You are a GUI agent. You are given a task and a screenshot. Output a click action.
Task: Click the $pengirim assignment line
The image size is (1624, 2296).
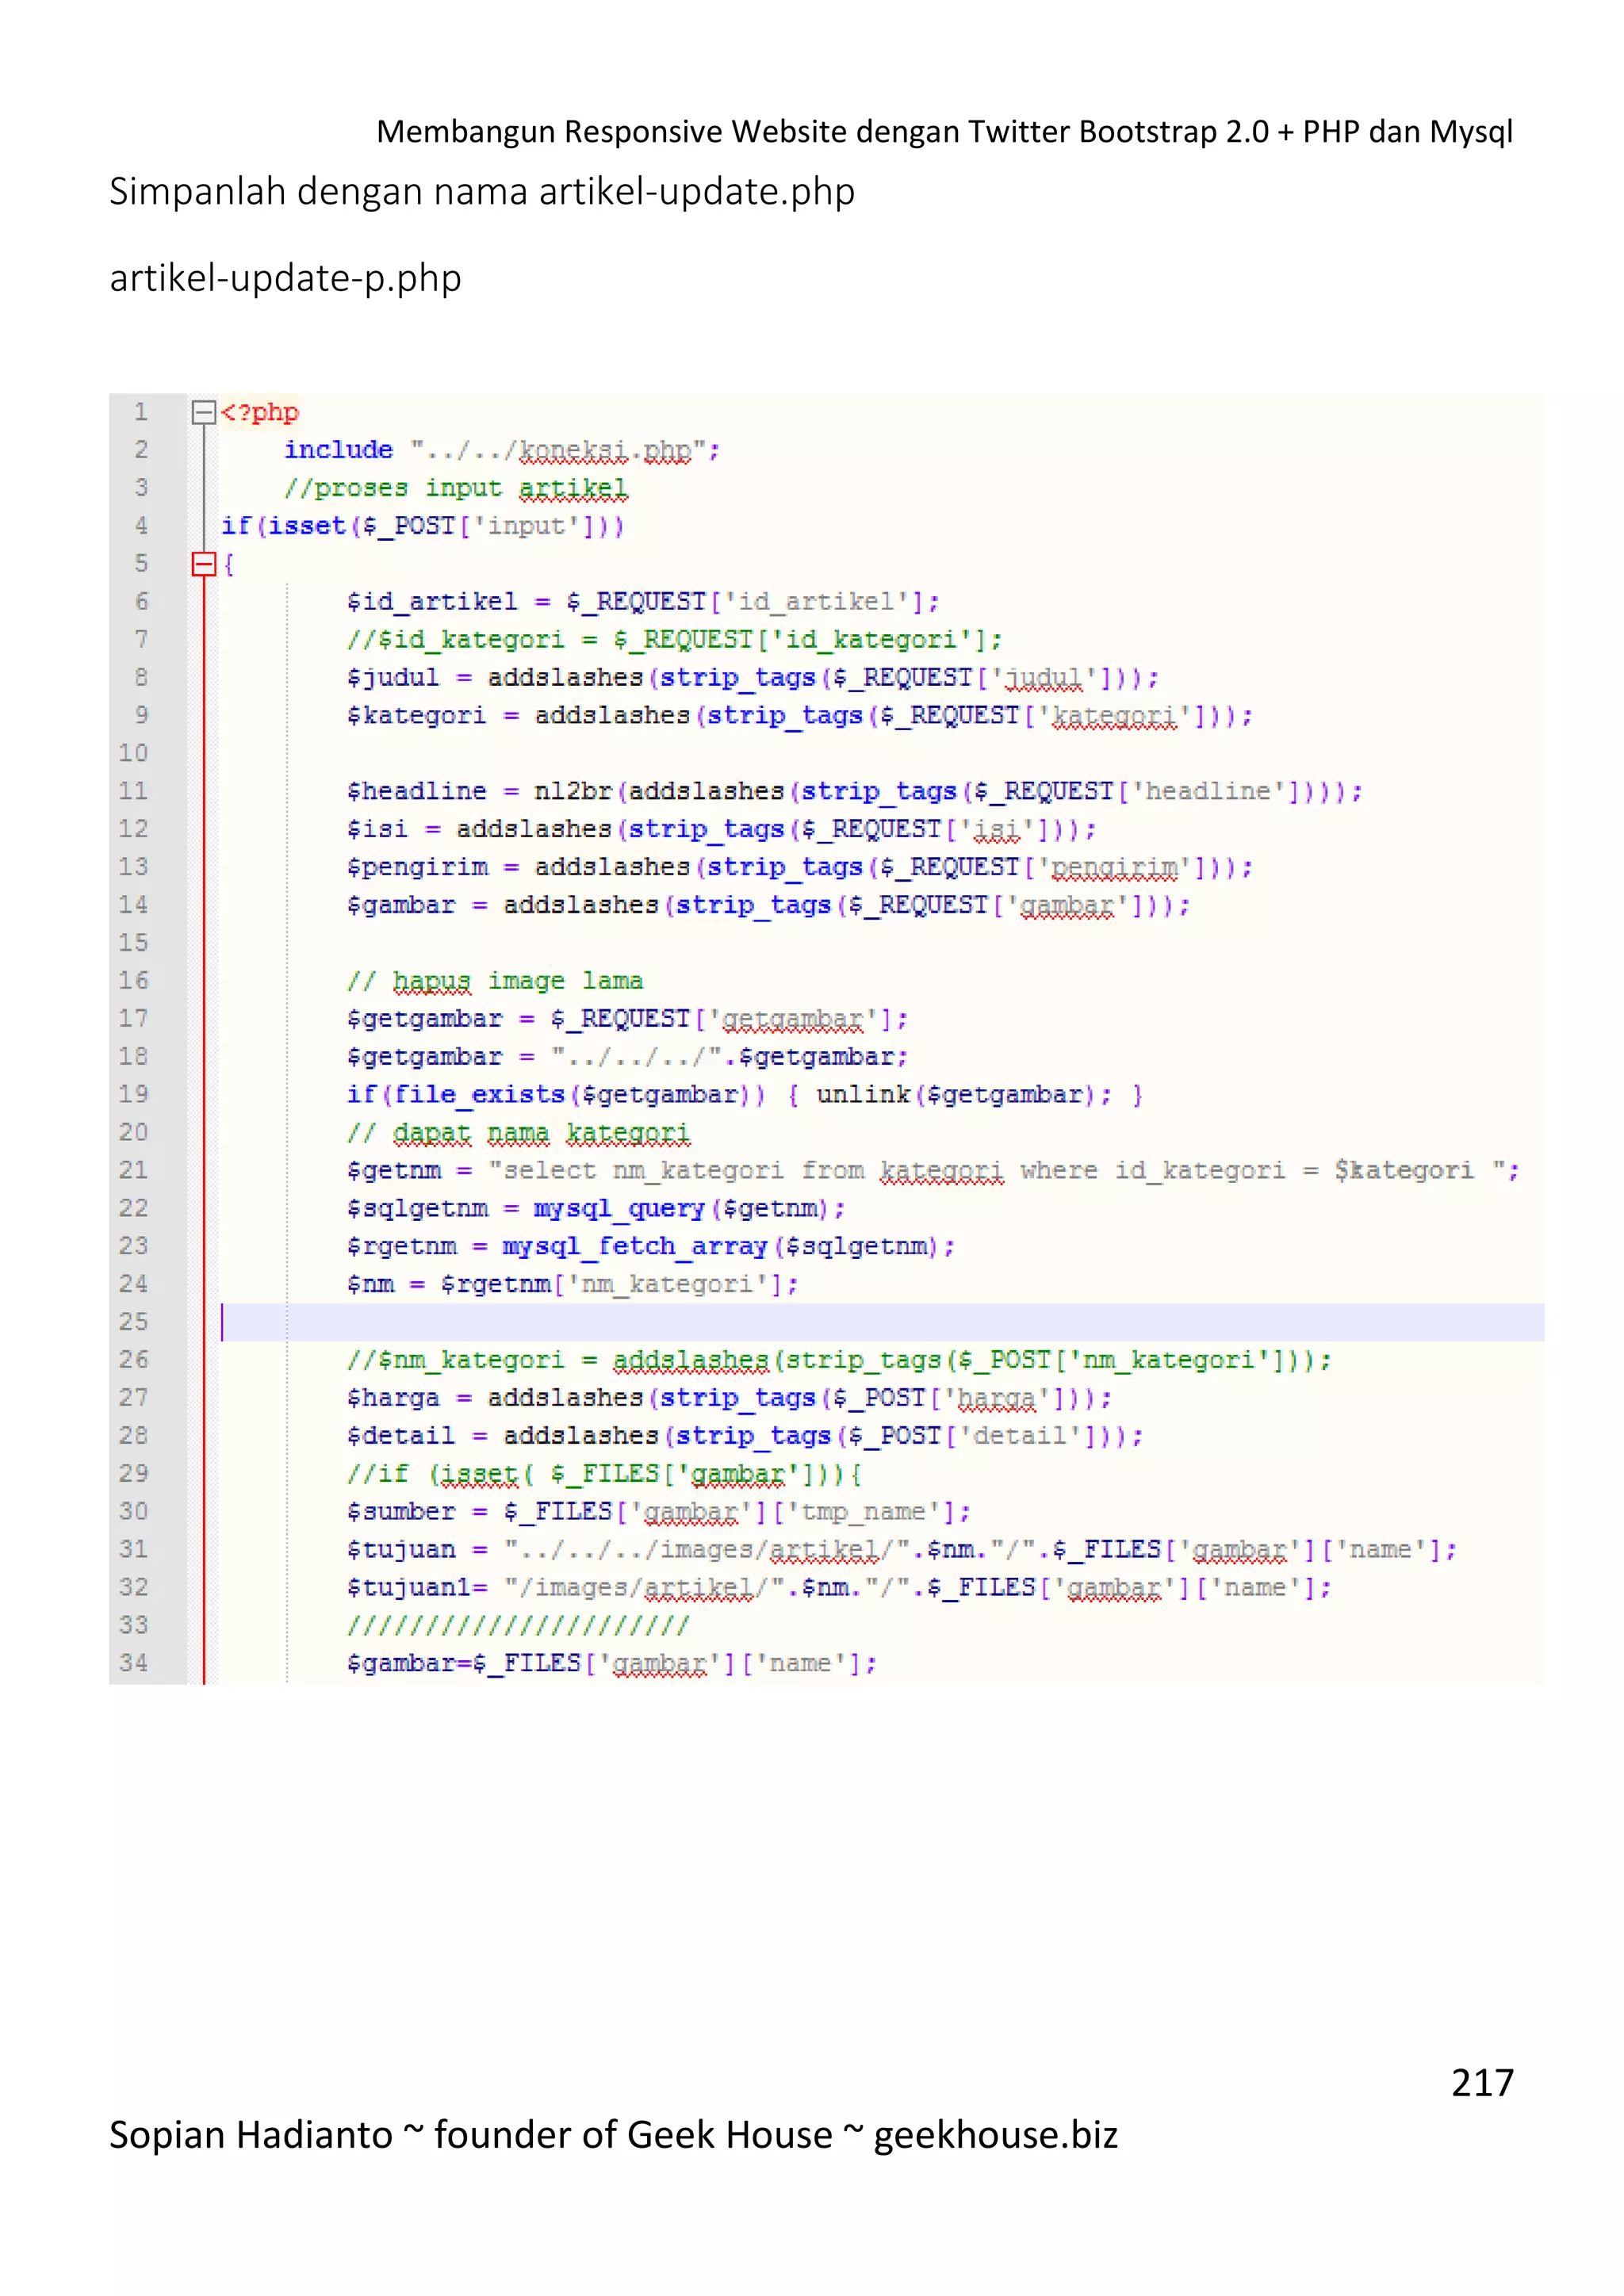(x=800, y=867)
